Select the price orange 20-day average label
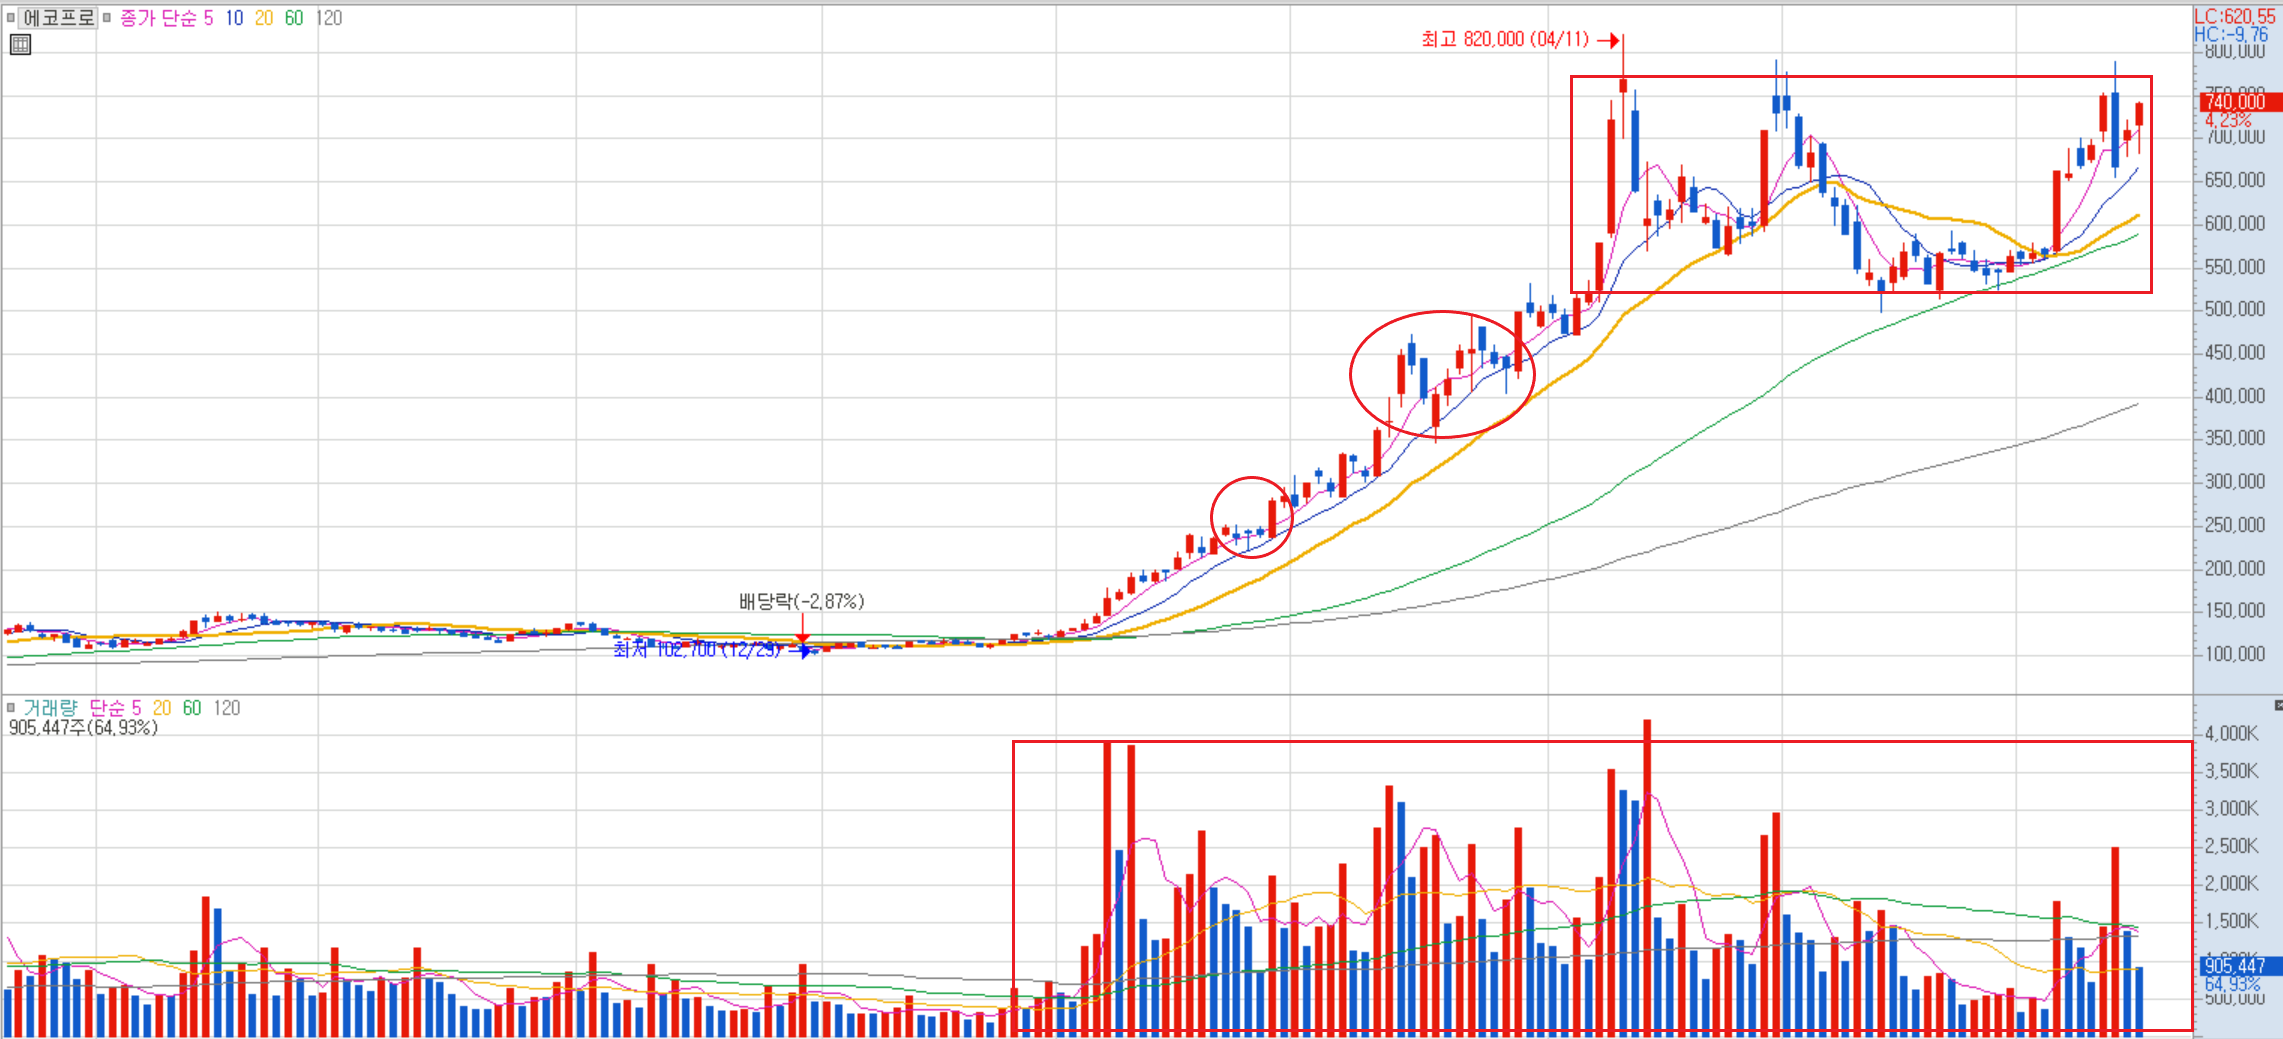Image resolution: width=2283 pixels, height=1039 pixels. coord(264,18)
